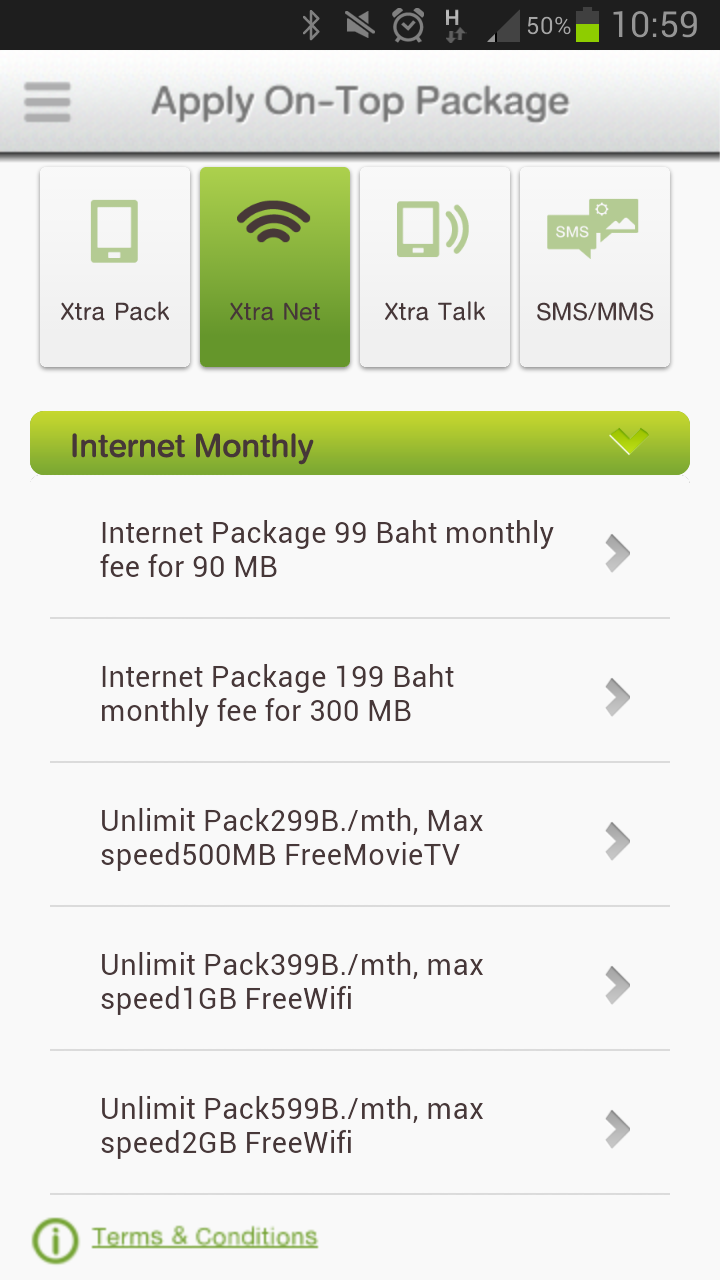The image size is (720, 1280).
Task: Tap the Xtra Pack phone icon
Action: pyautogui.click(x=114, y=231)
